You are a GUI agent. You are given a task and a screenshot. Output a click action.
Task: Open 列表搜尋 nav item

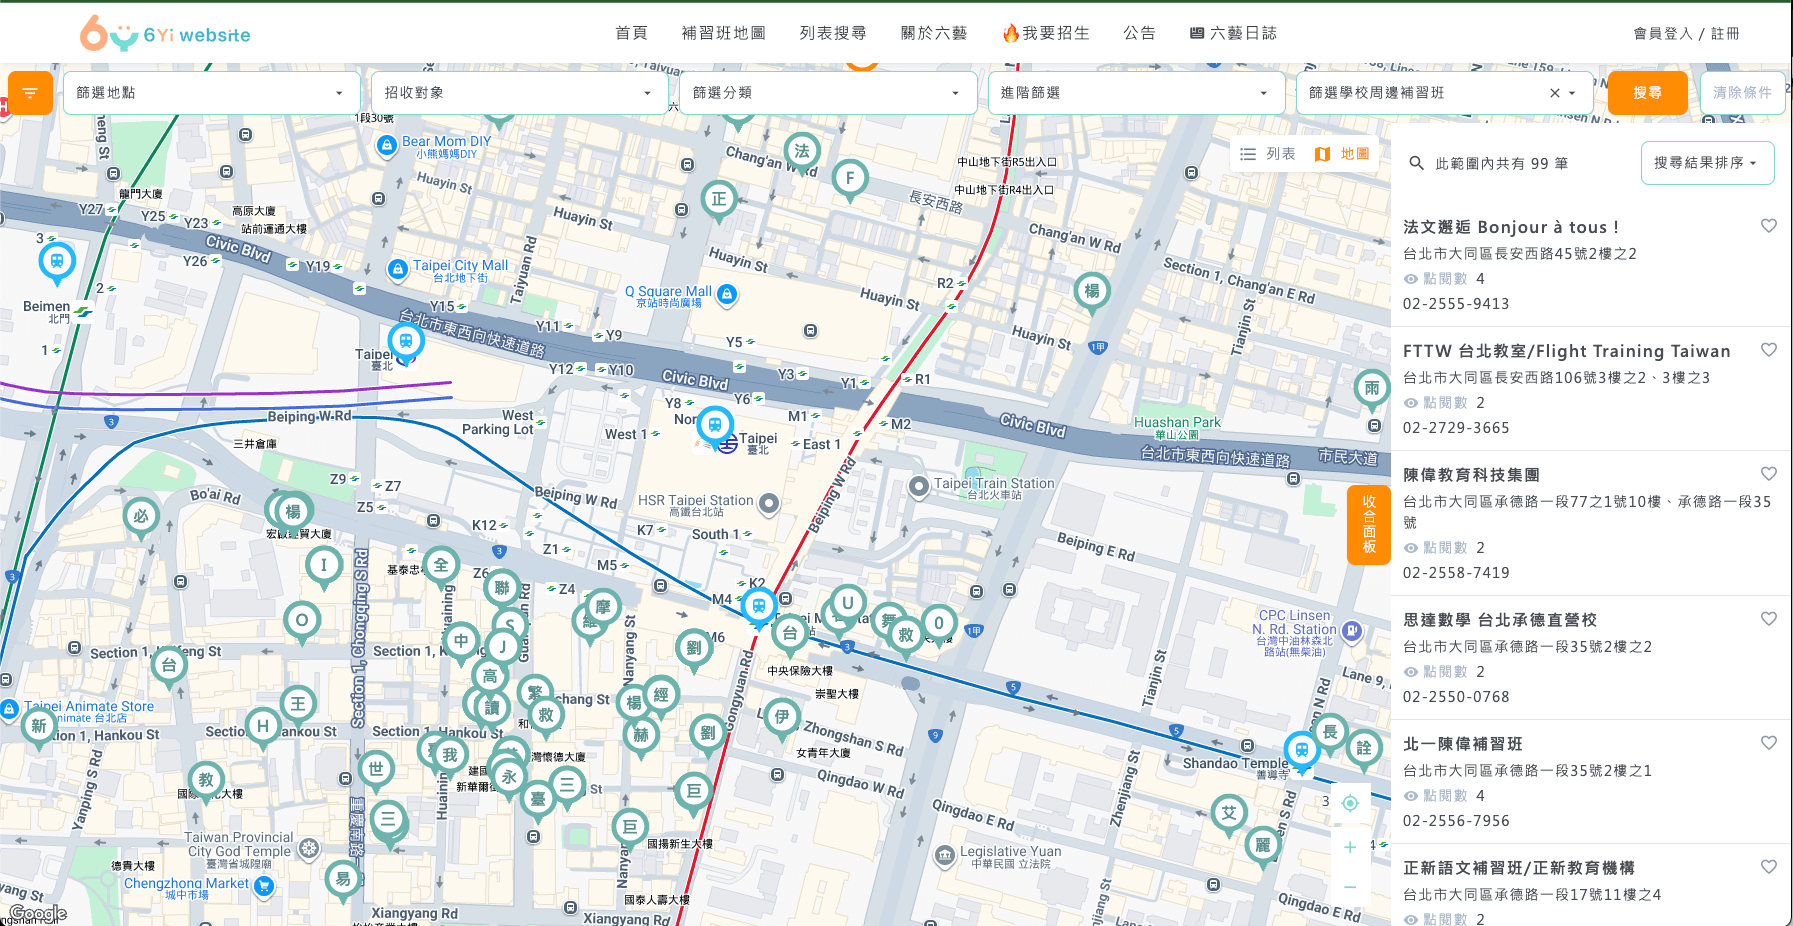pos(833,33)
